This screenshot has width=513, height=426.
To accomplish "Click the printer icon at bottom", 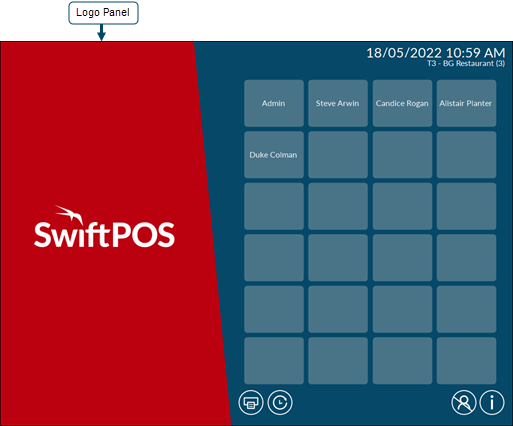I will point(251,402).
